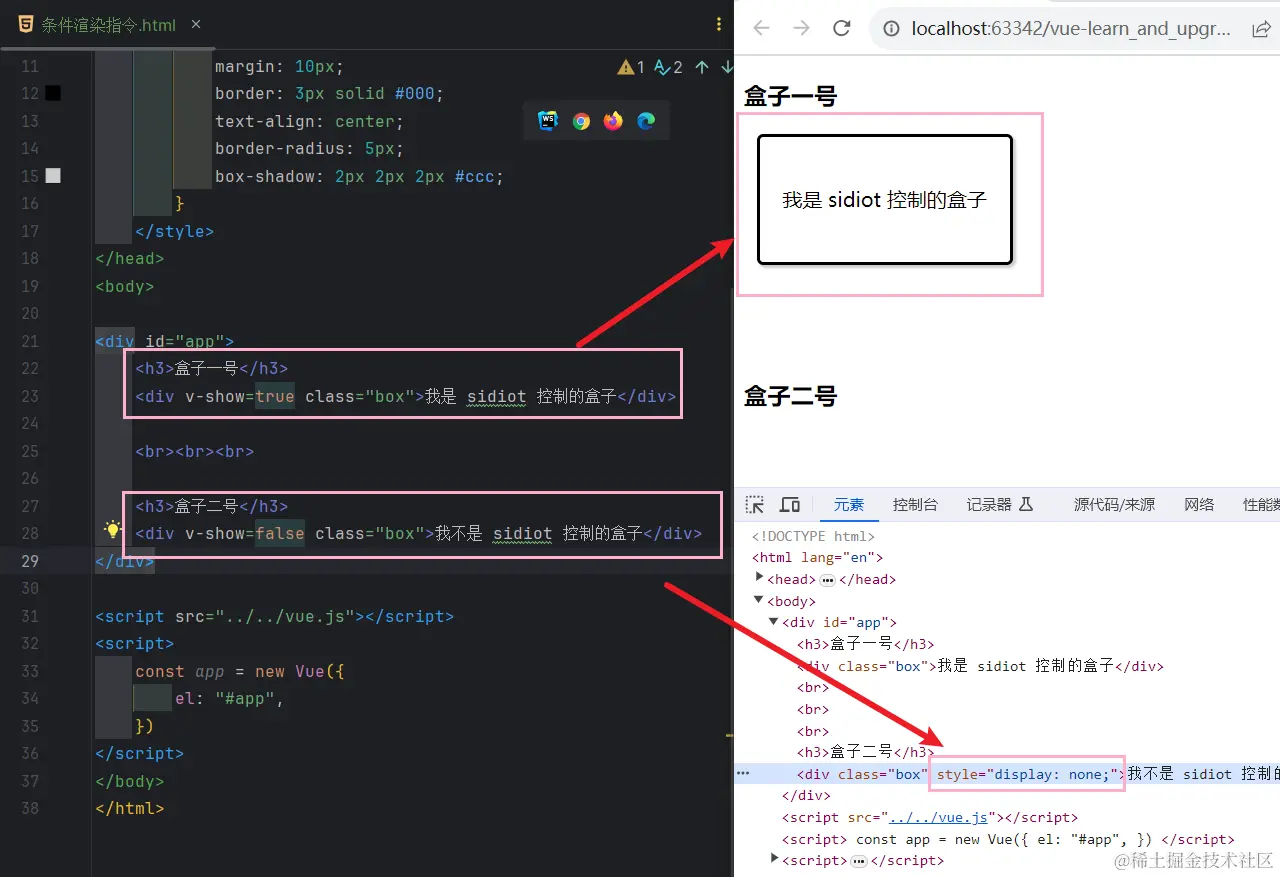Click the share page icon in address bar

[1261, 29]
